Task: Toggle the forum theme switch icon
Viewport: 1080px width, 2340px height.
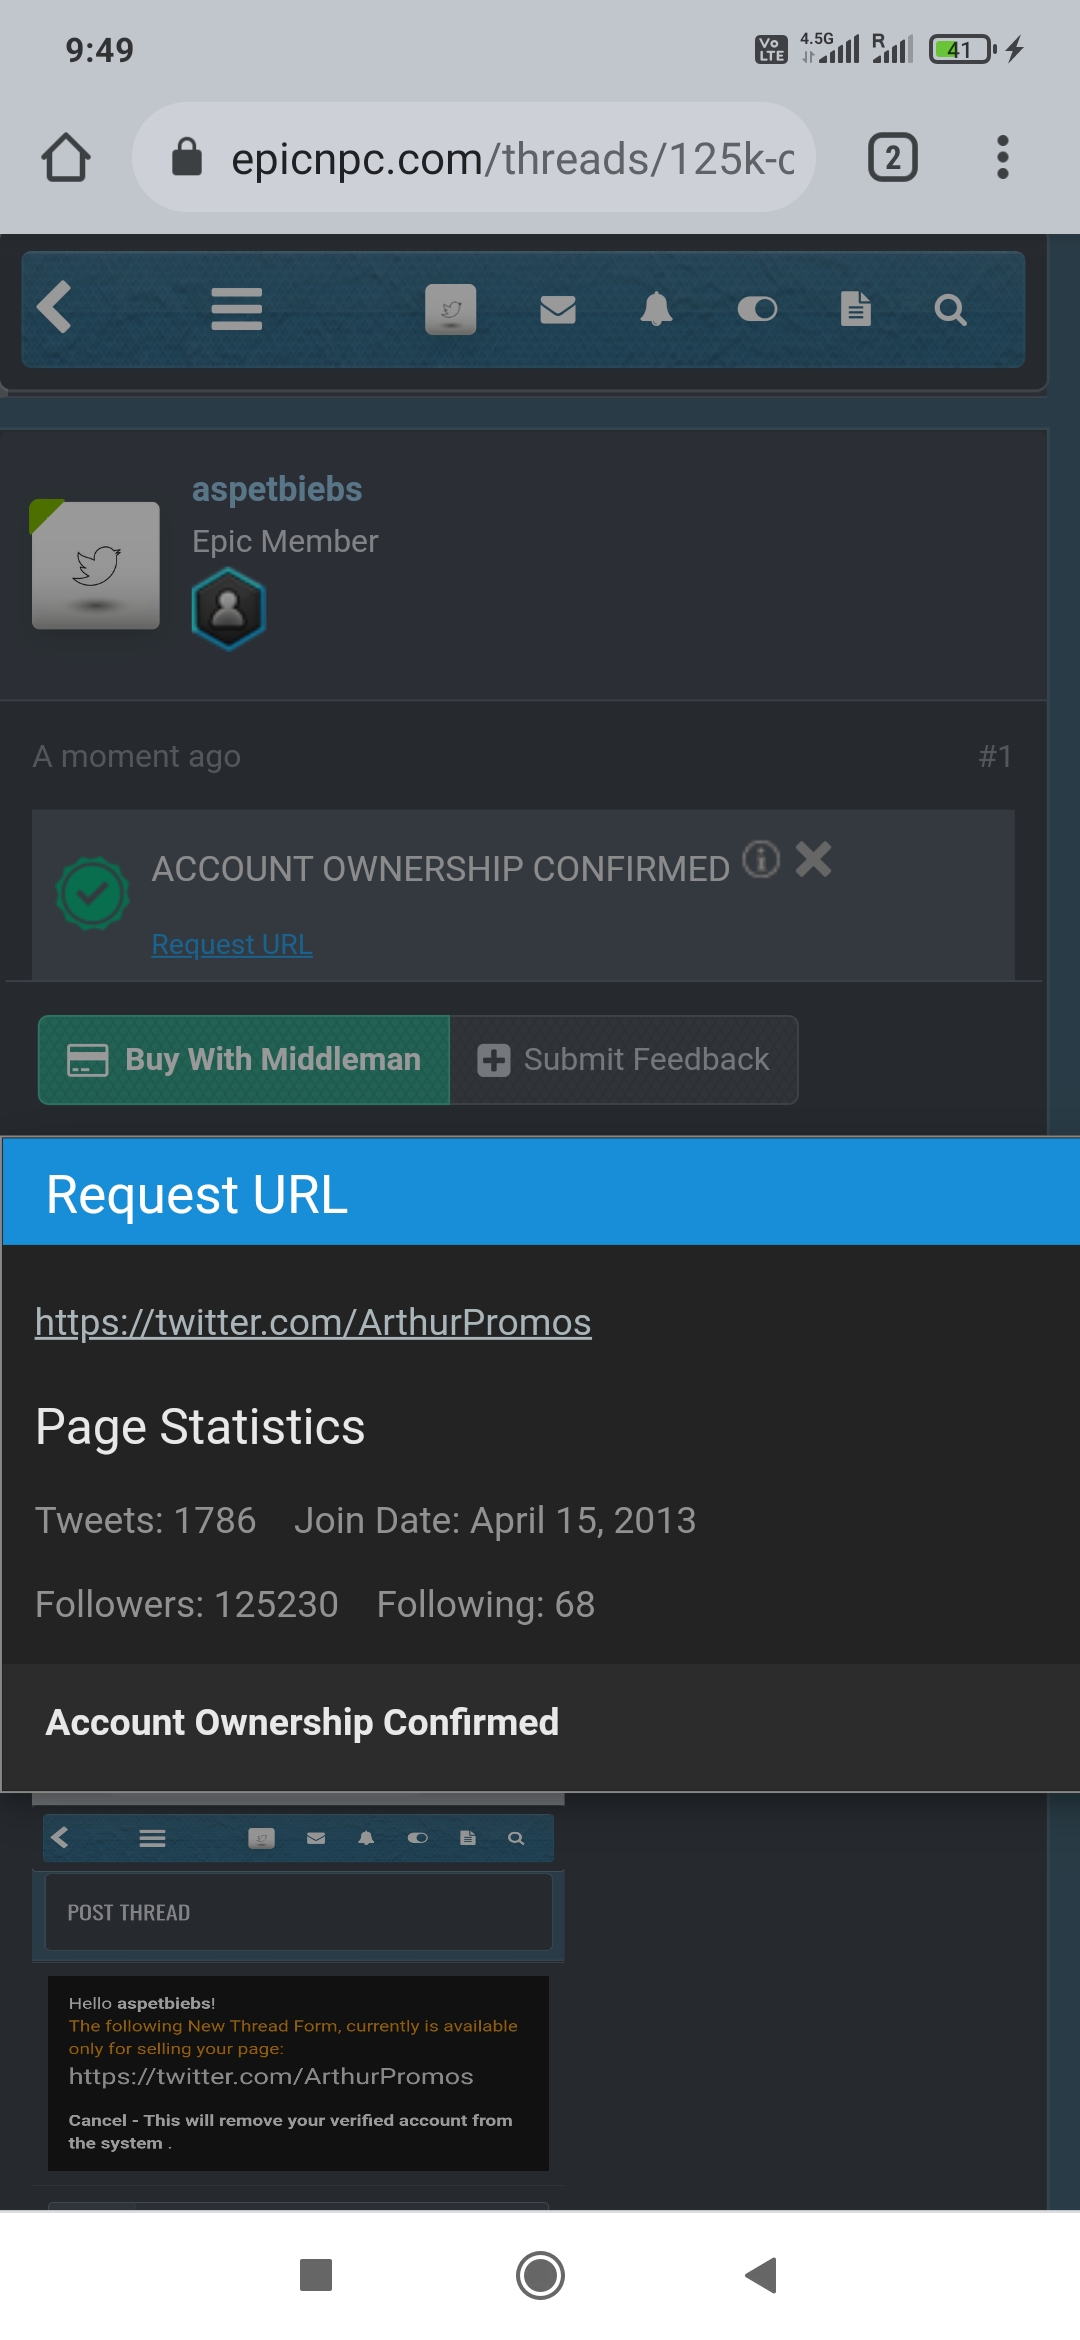Action: (x=757, y=309)
